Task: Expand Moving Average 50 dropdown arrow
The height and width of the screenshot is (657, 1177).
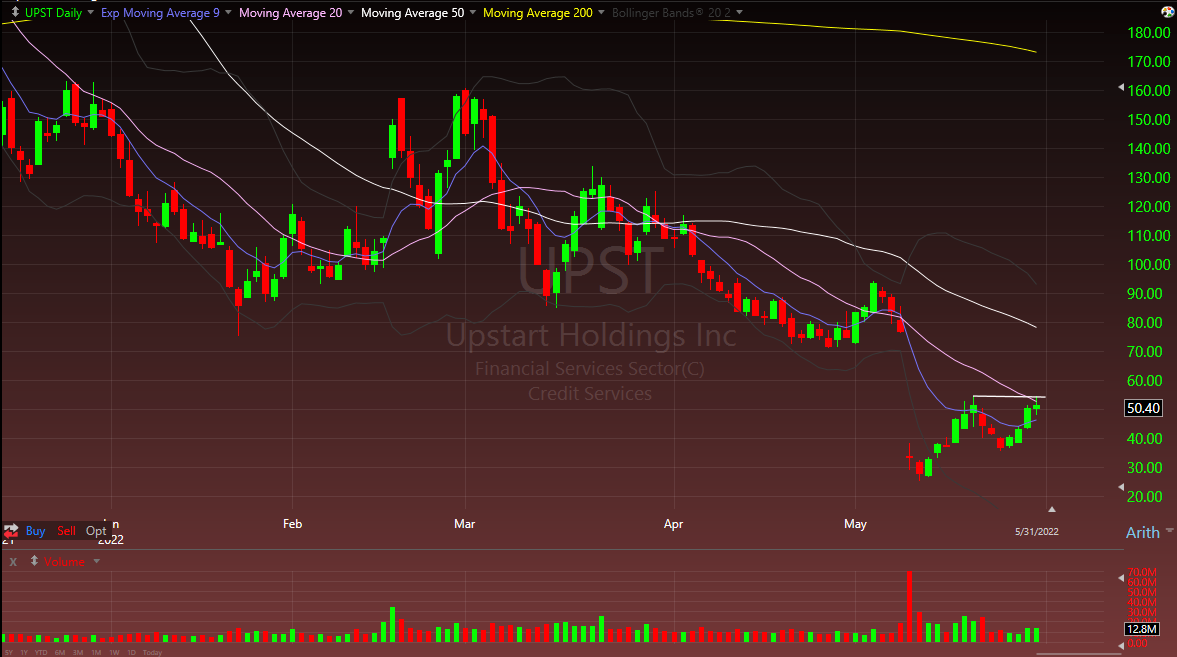Action: pyautogui.click(x=472, y=12)
